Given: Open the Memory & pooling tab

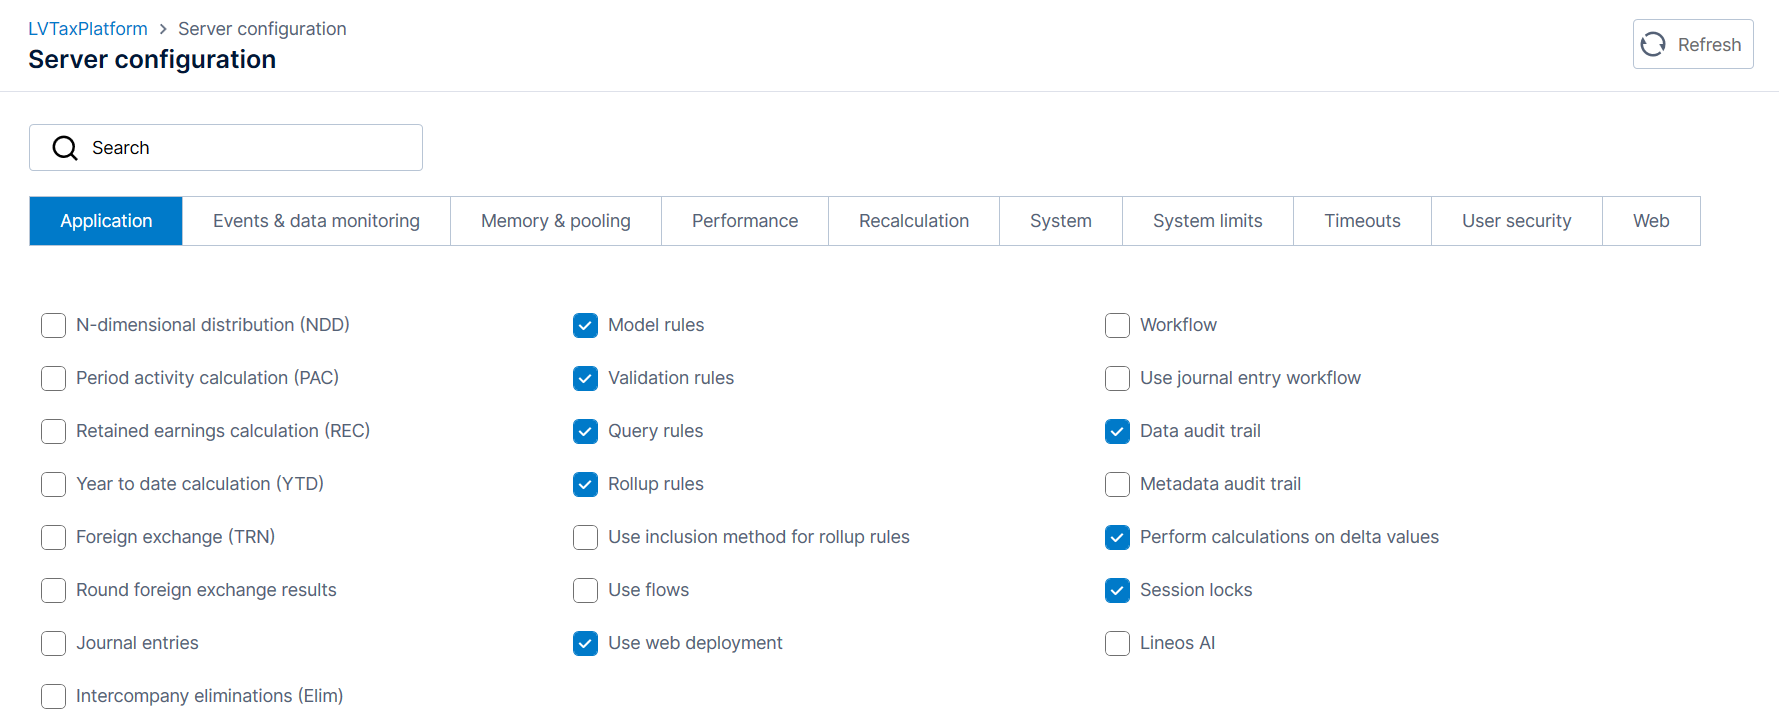Looking at the screenshot, I should tap(556, 221).
